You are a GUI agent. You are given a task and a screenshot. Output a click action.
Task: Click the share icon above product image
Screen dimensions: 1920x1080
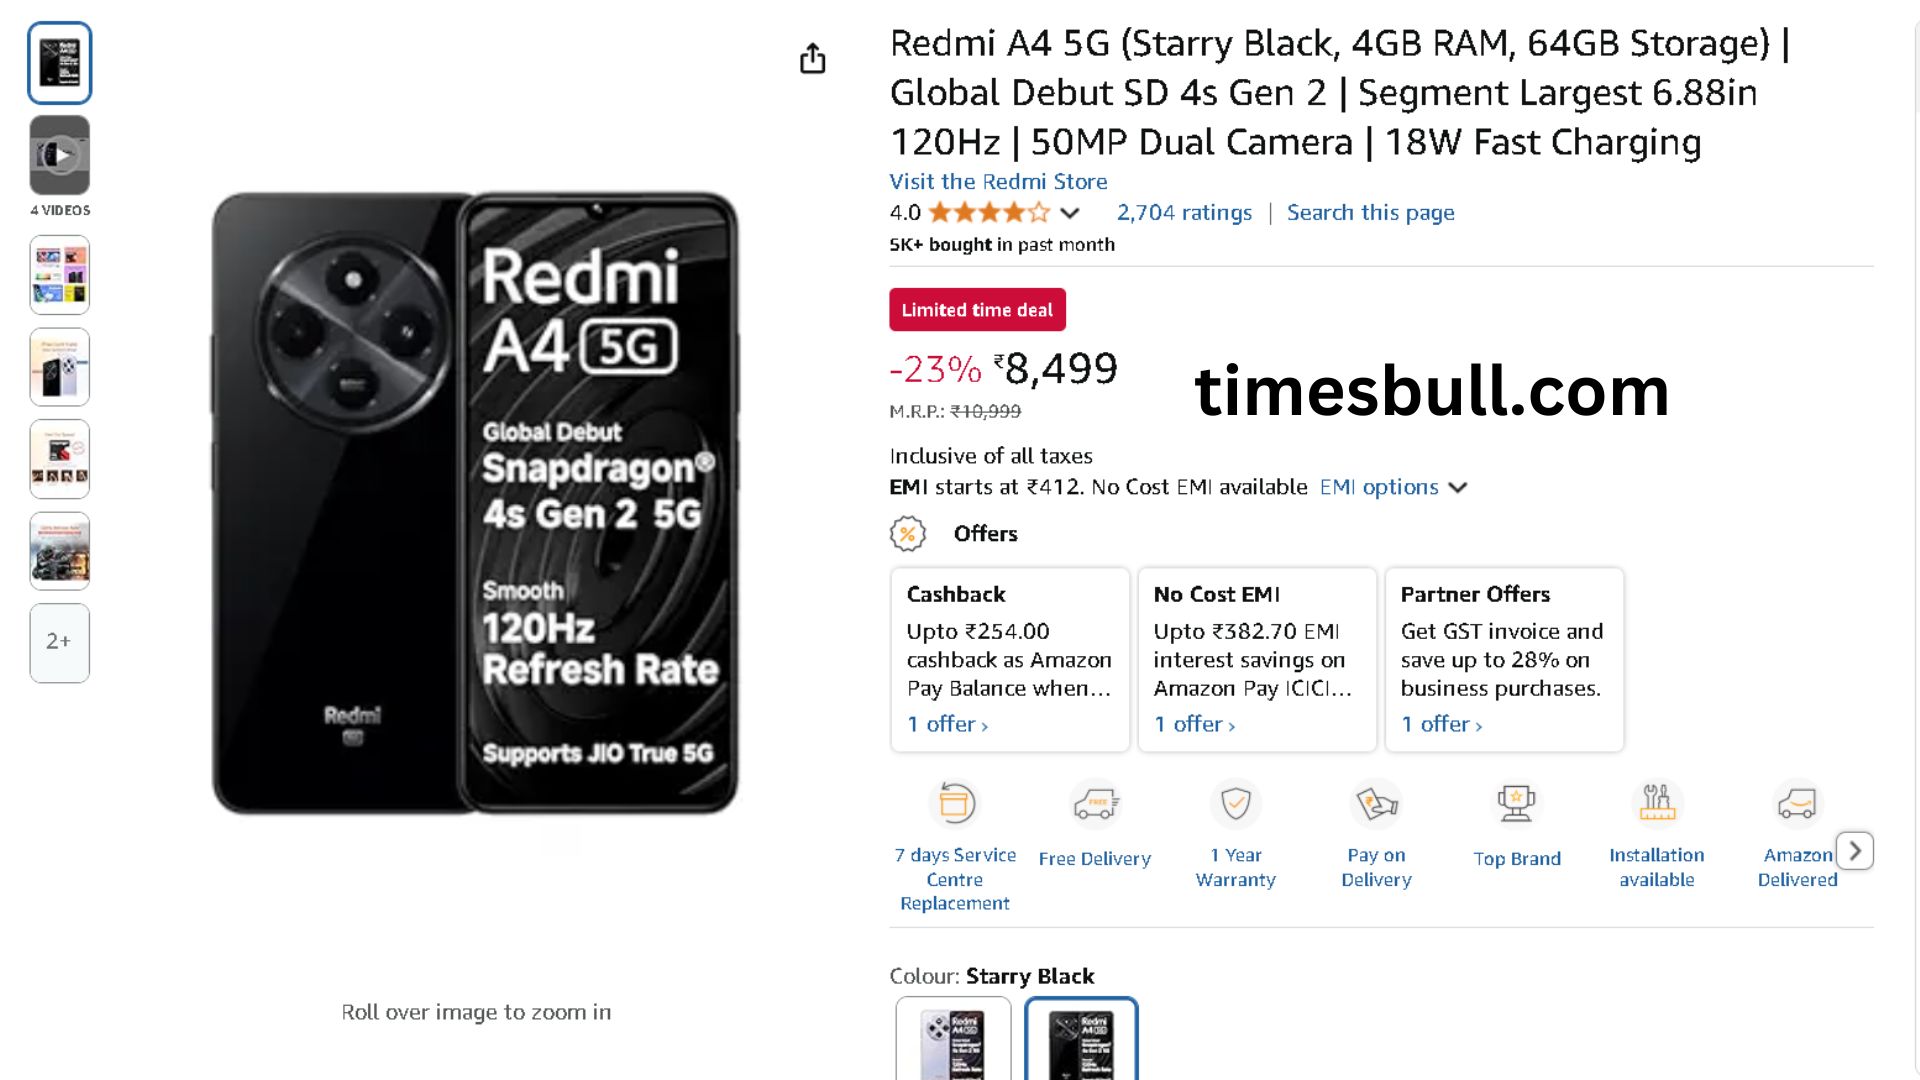(813, 59)
